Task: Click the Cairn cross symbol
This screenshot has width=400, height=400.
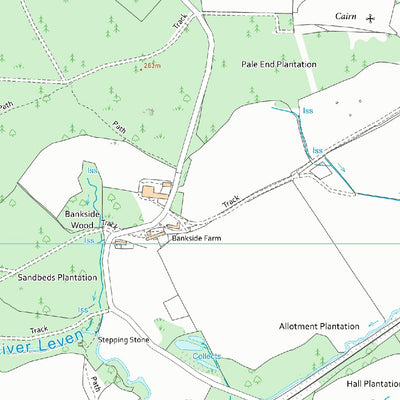Action: [x=370, y=19]
